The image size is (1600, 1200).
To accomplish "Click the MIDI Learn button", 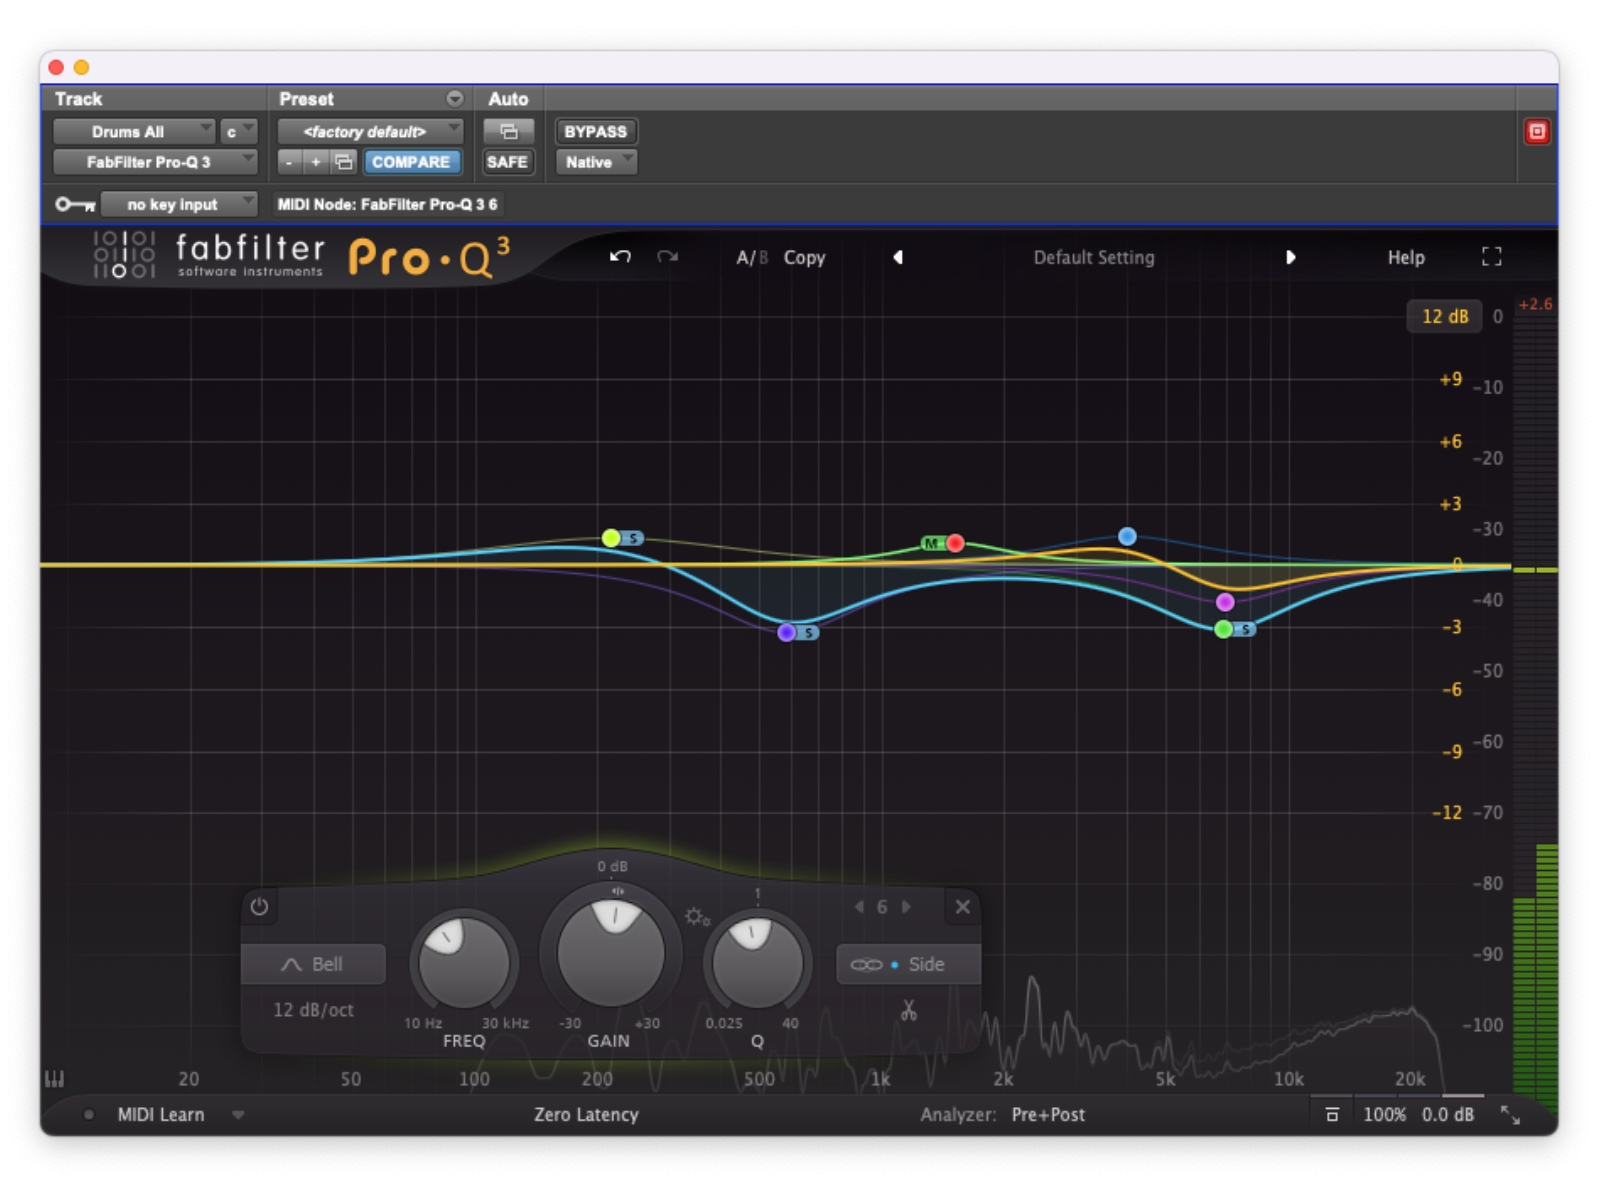I will pyautogui.click(x=160, y=1114).
